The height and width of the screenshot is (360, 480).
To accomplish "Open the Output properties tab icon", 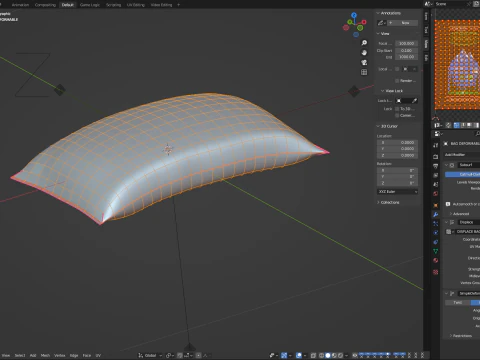I will click(436, 166).
